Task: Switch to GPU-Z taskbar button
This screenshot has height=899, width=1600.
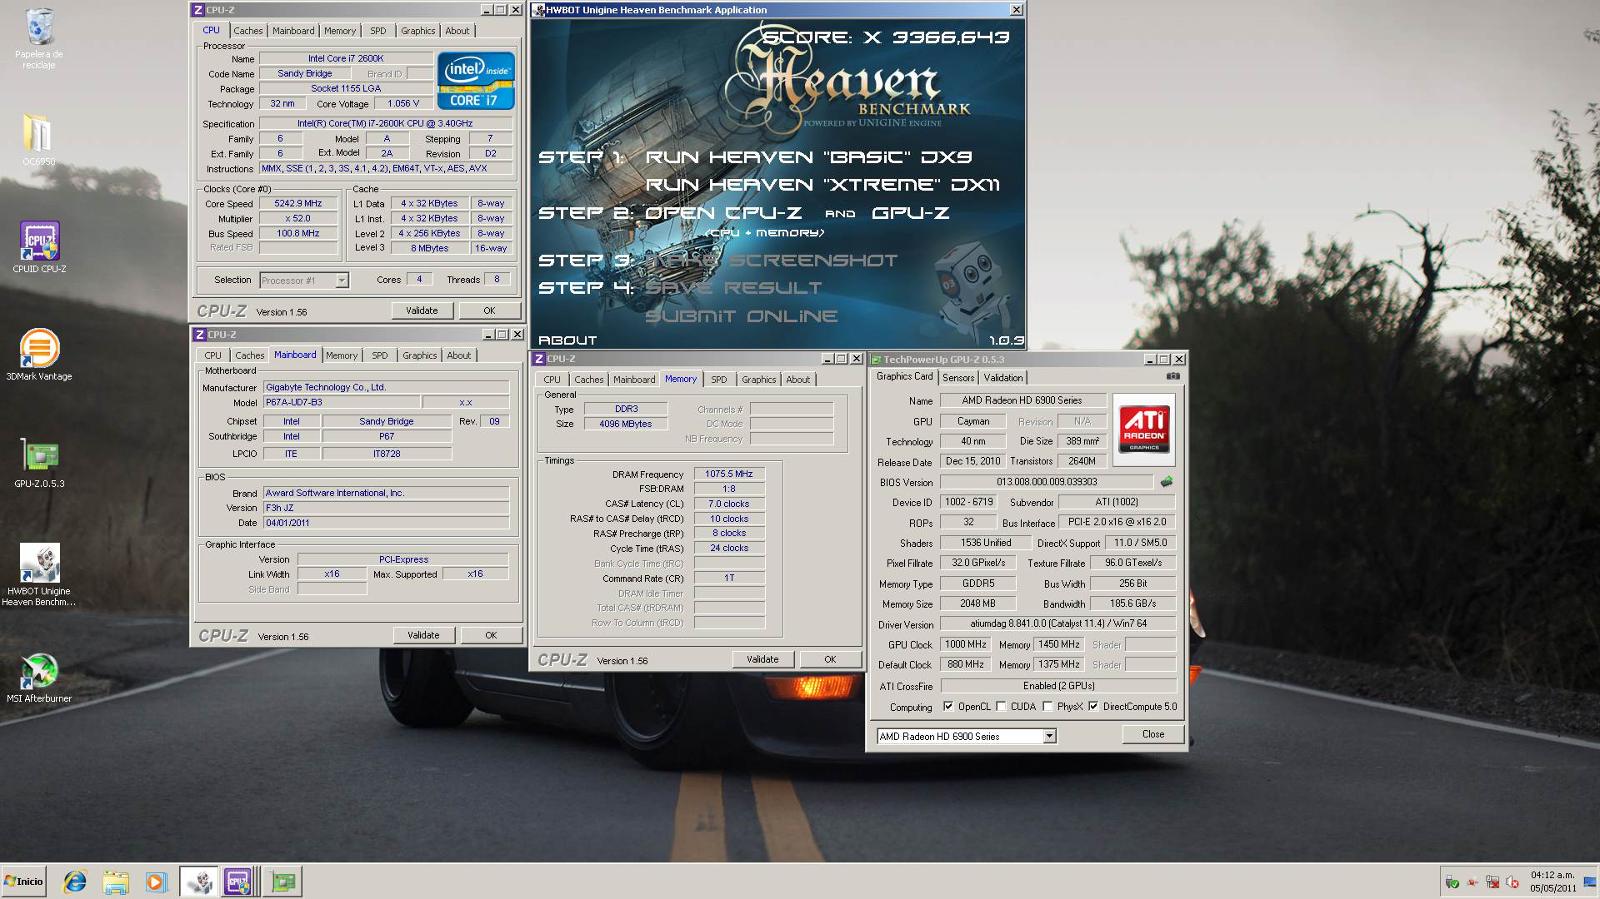Action: coord(284,881)
